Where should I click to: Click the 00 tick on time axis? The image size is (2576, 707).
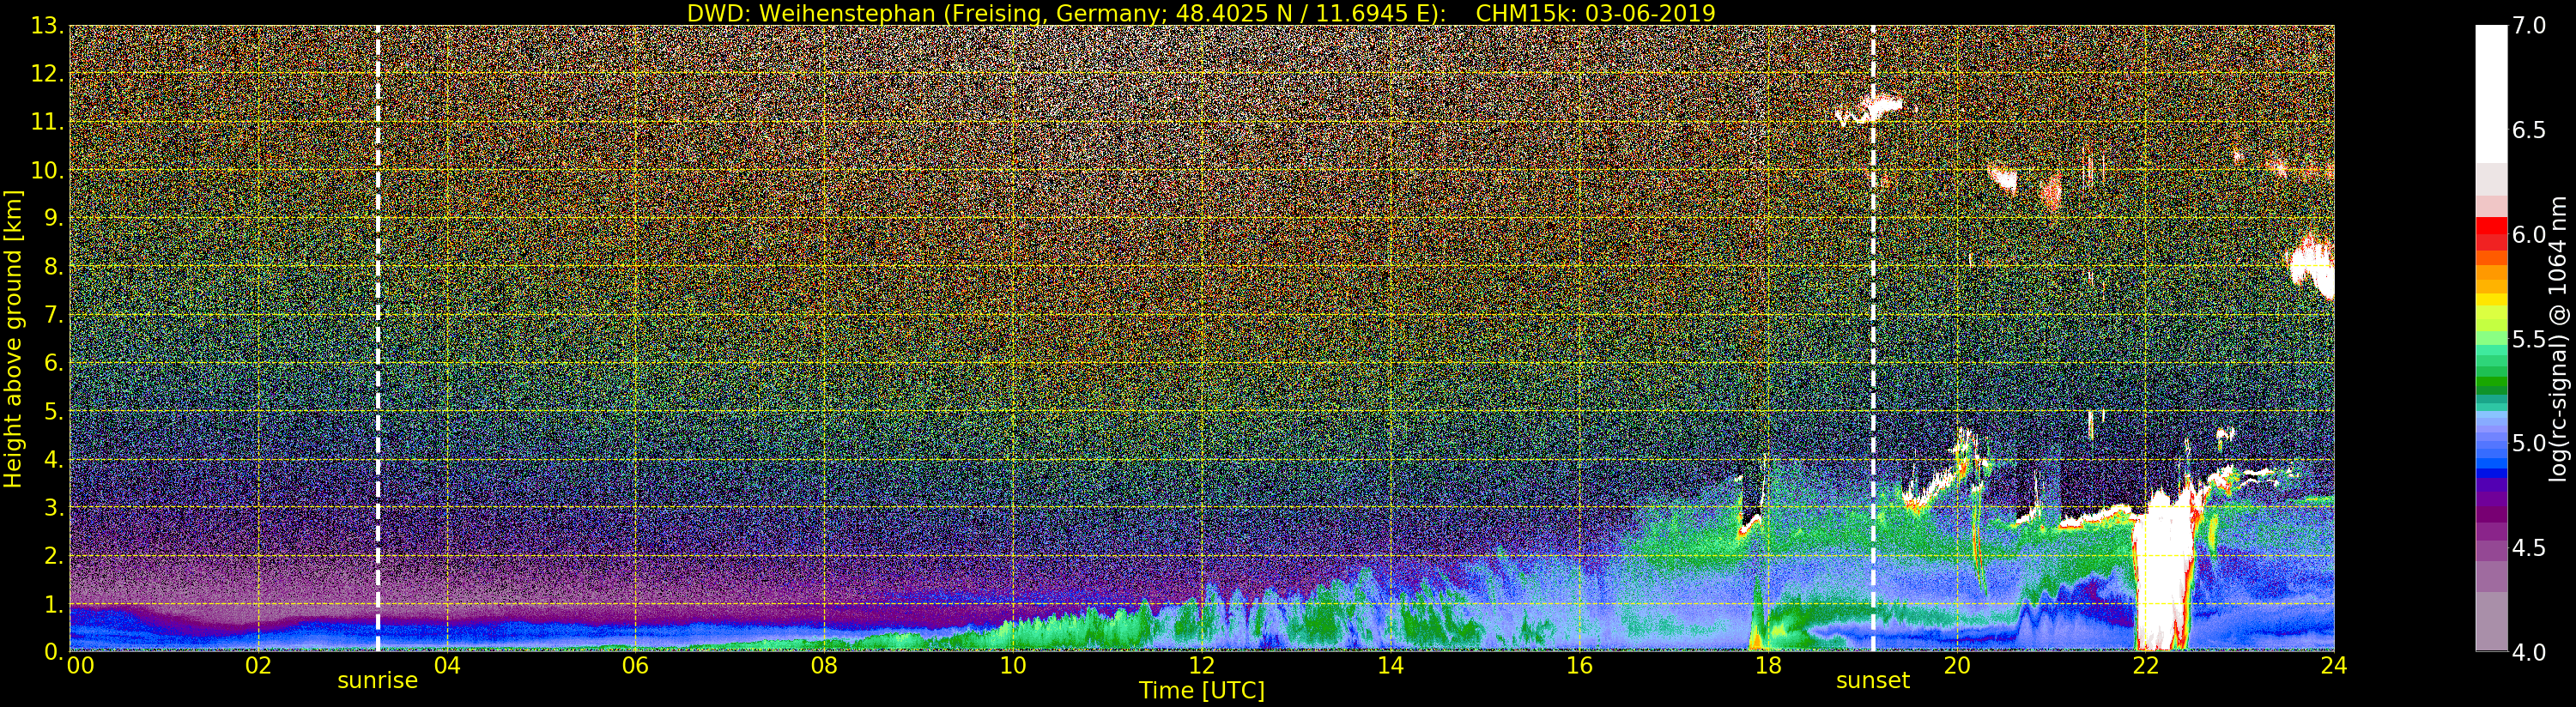(79, 665)
